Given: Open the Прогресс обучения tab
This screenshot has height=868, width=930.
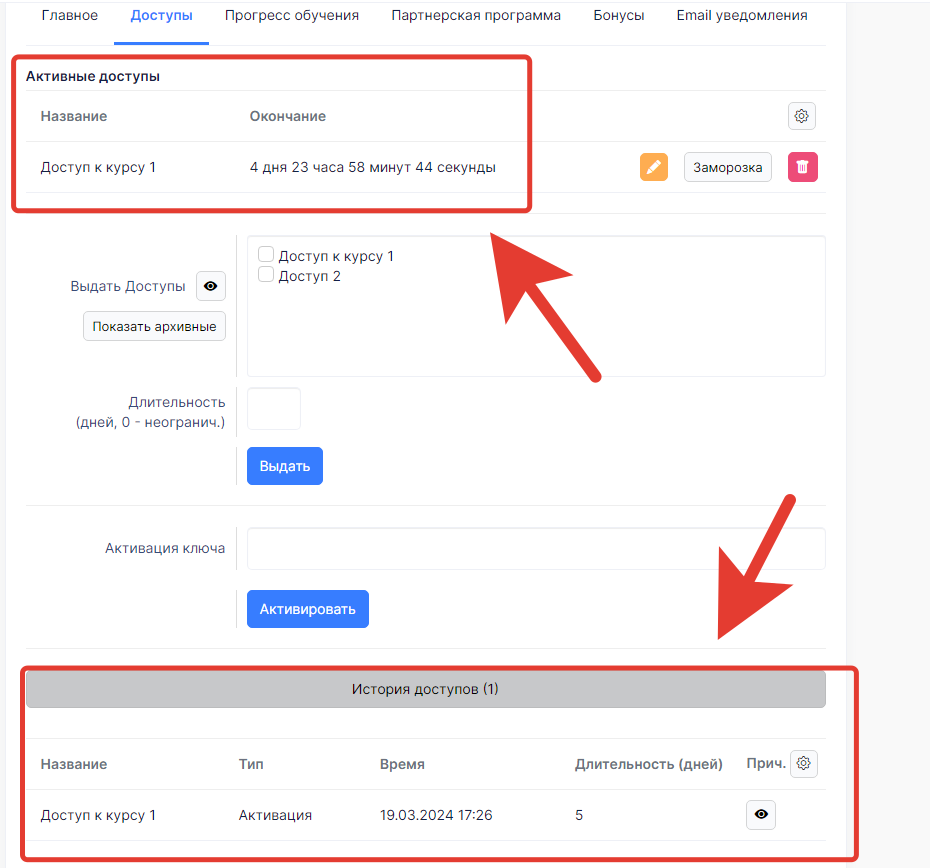Looking at the screenshot, I should (x=291, y=16).
